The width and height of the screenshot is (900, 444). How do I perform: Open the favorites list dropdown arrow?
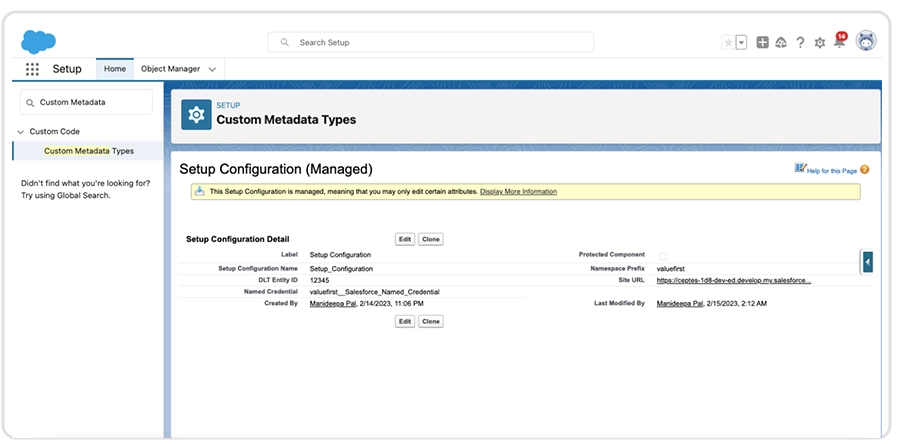pos(741,43)
